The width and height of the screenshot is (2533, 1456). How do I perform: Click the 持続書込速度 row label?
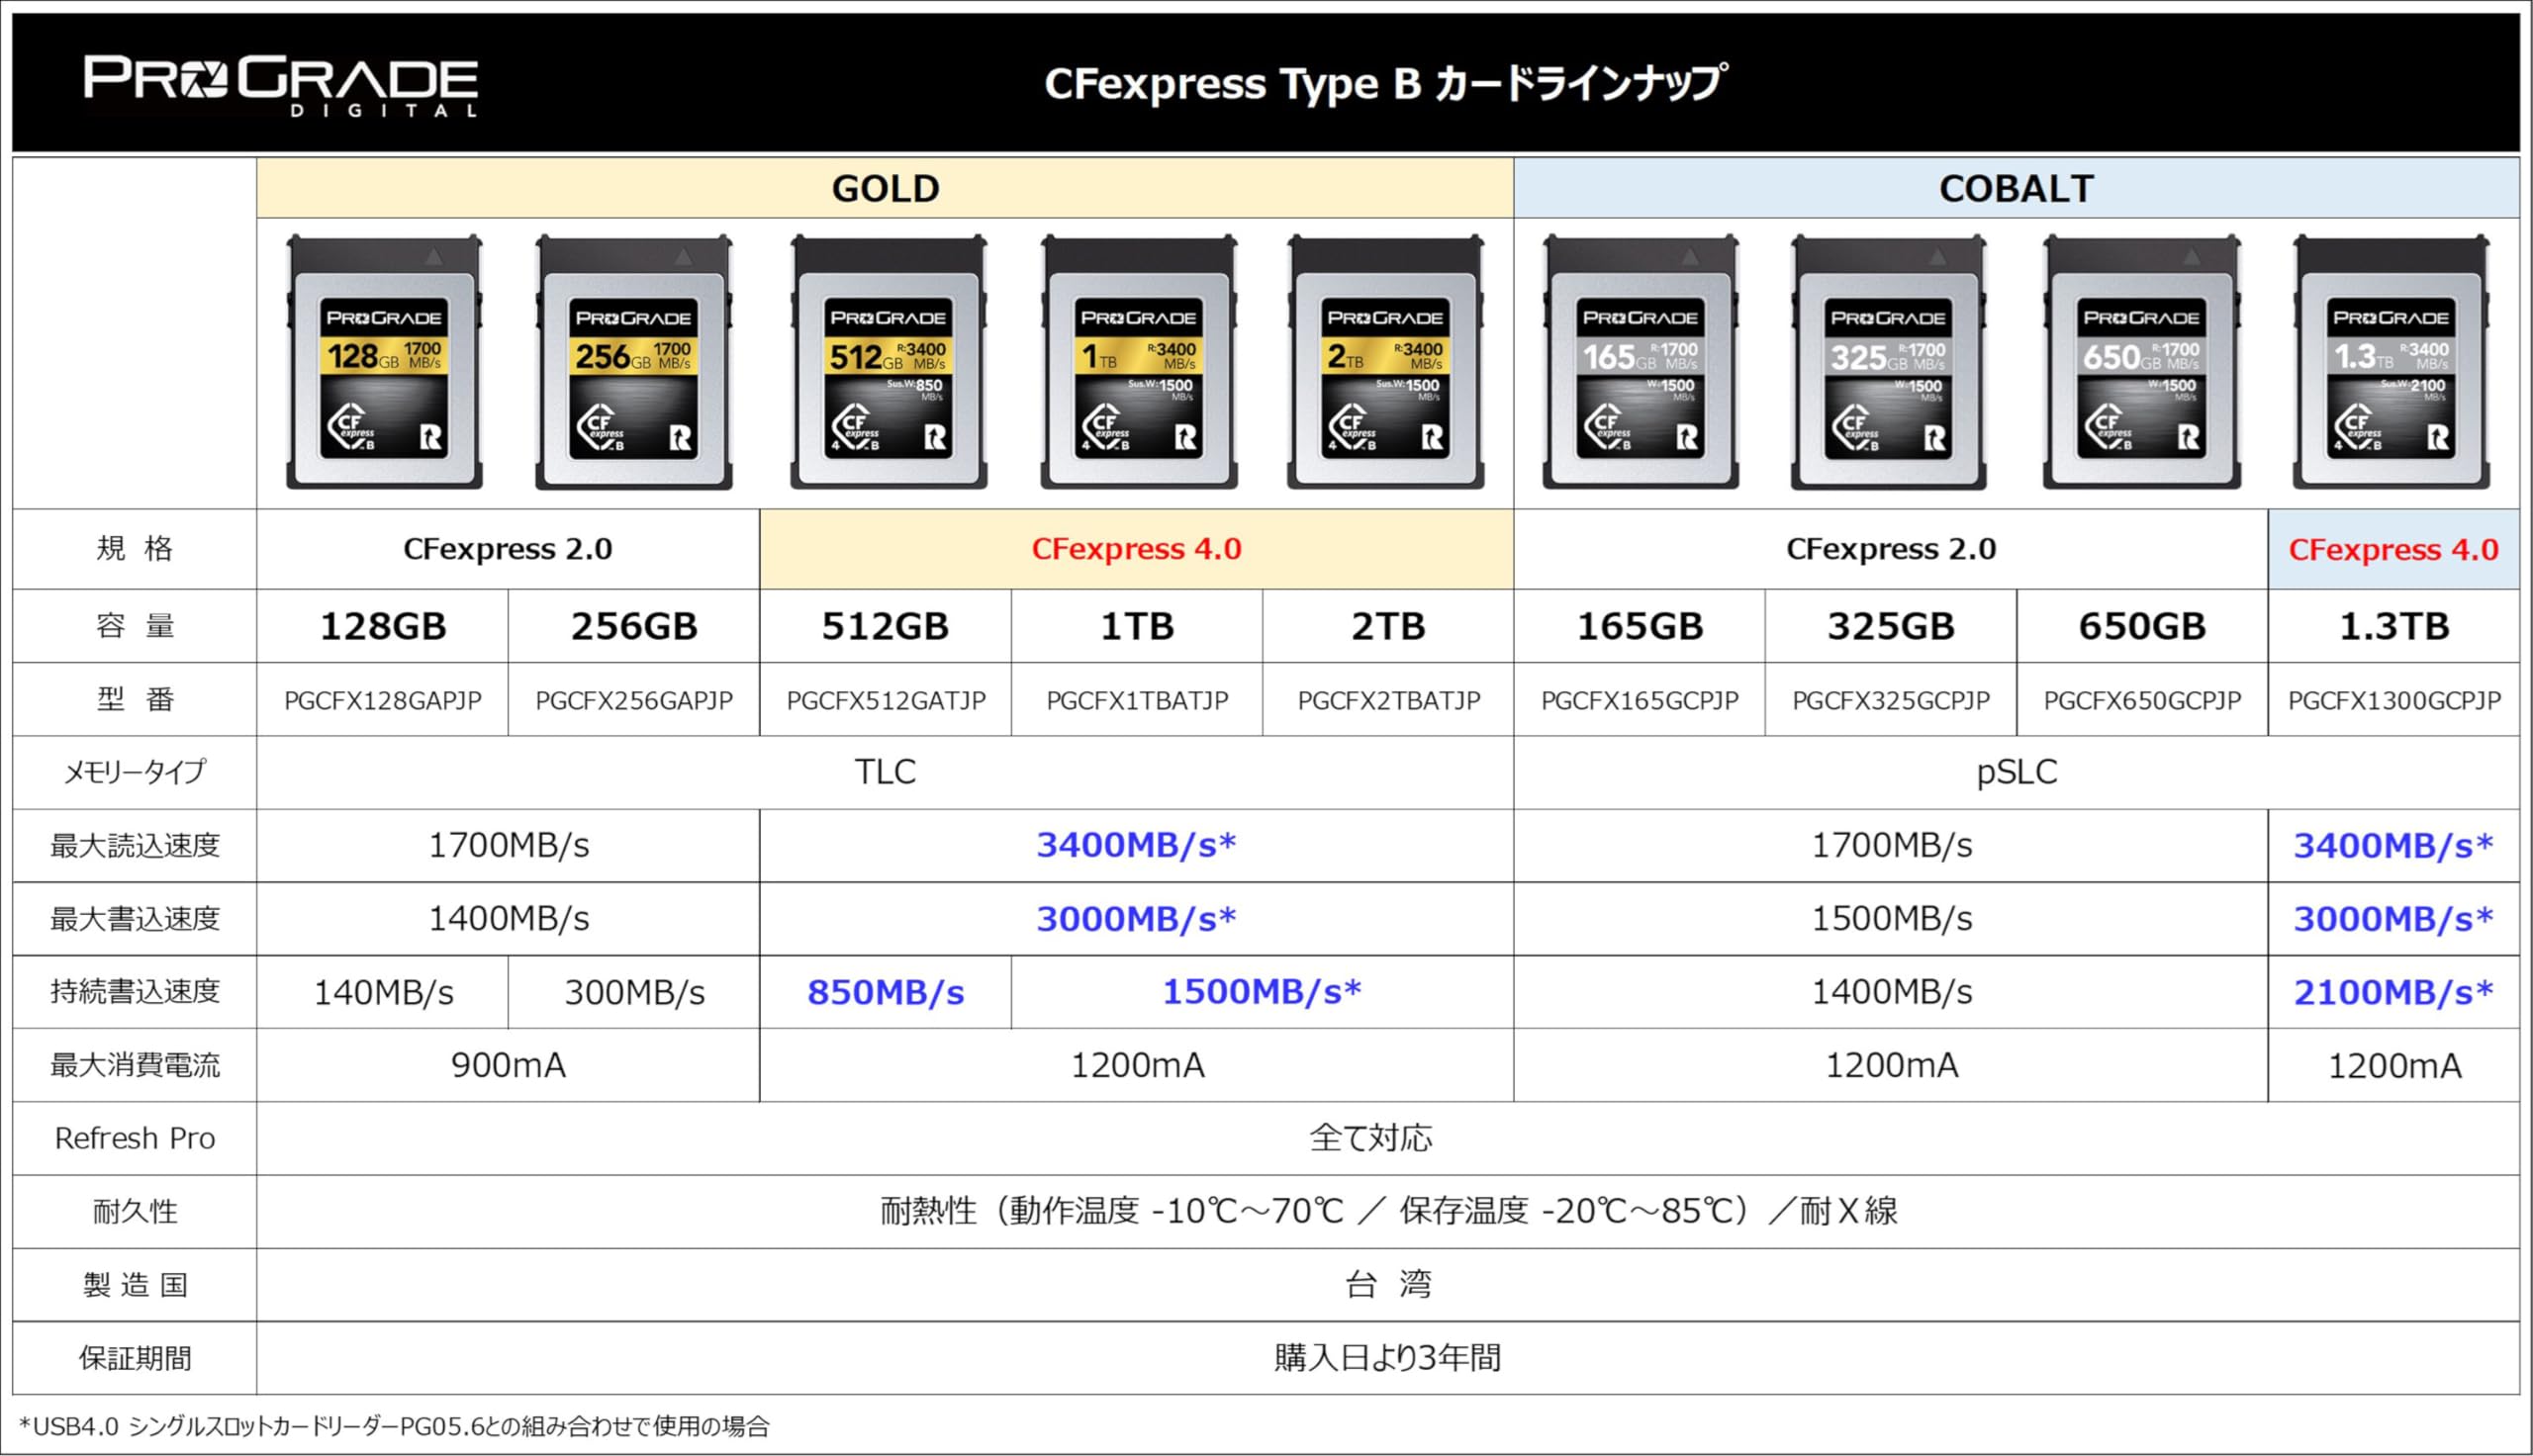[x=135, y=992]
